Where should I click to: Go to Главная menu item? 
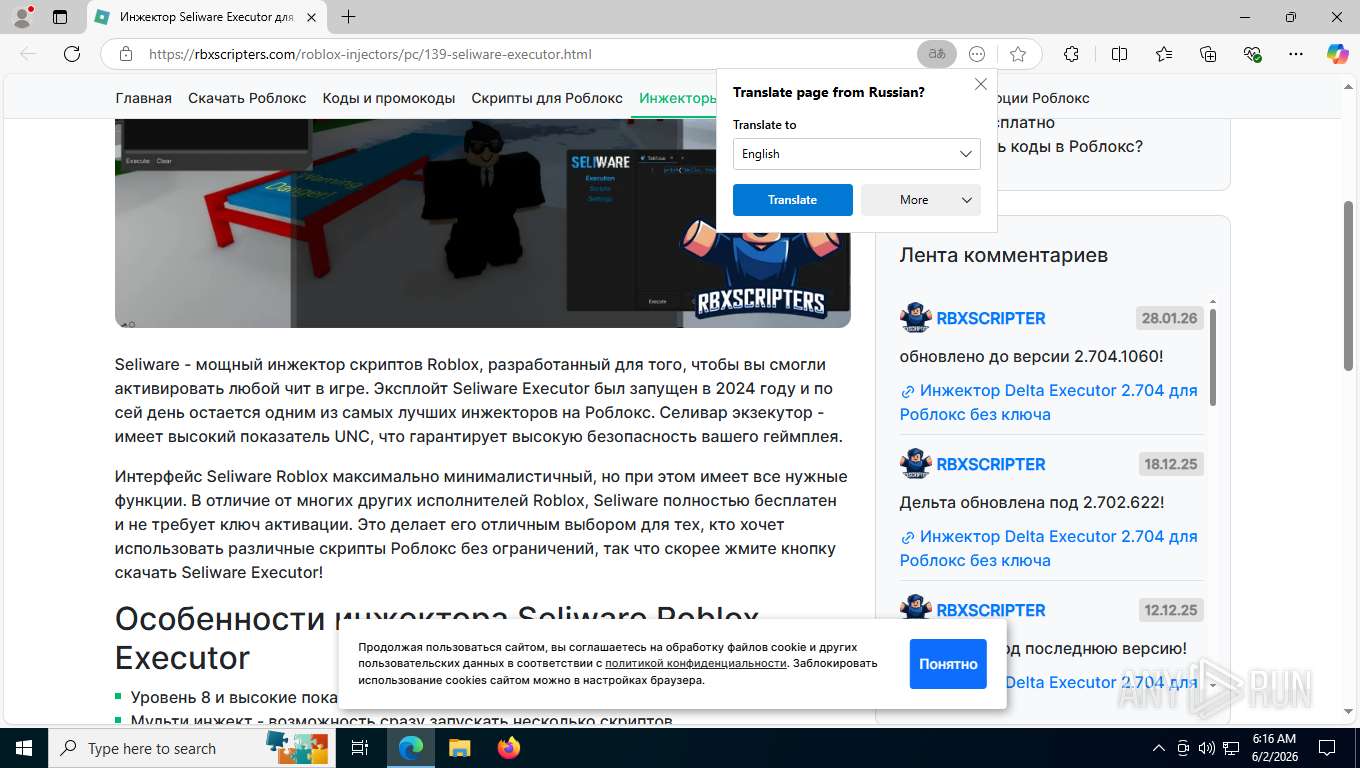point(144,98)
